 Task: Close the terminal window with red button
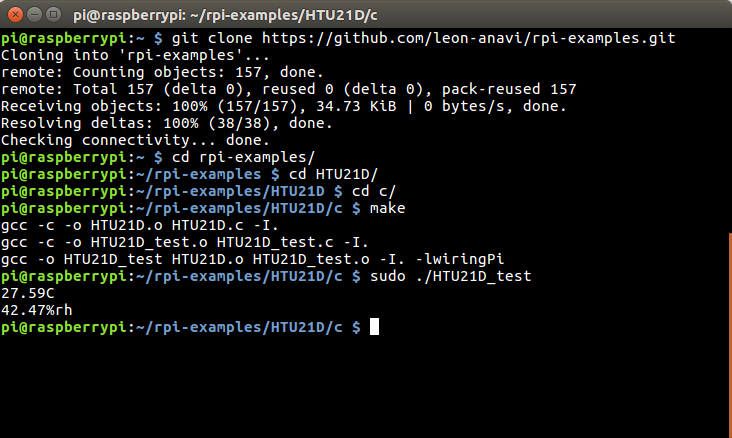(15, 15)
